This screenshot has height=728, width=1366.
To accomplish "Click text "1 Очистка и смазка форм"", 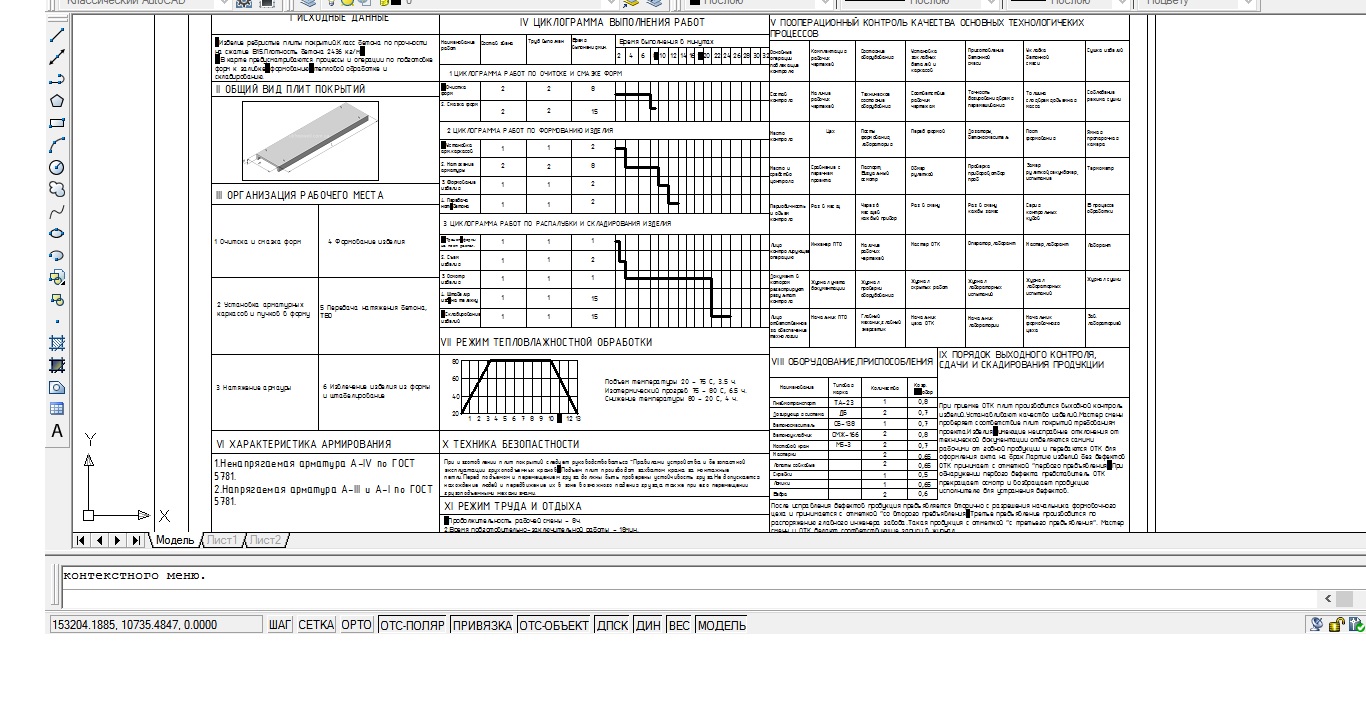I will pos(257,241).
